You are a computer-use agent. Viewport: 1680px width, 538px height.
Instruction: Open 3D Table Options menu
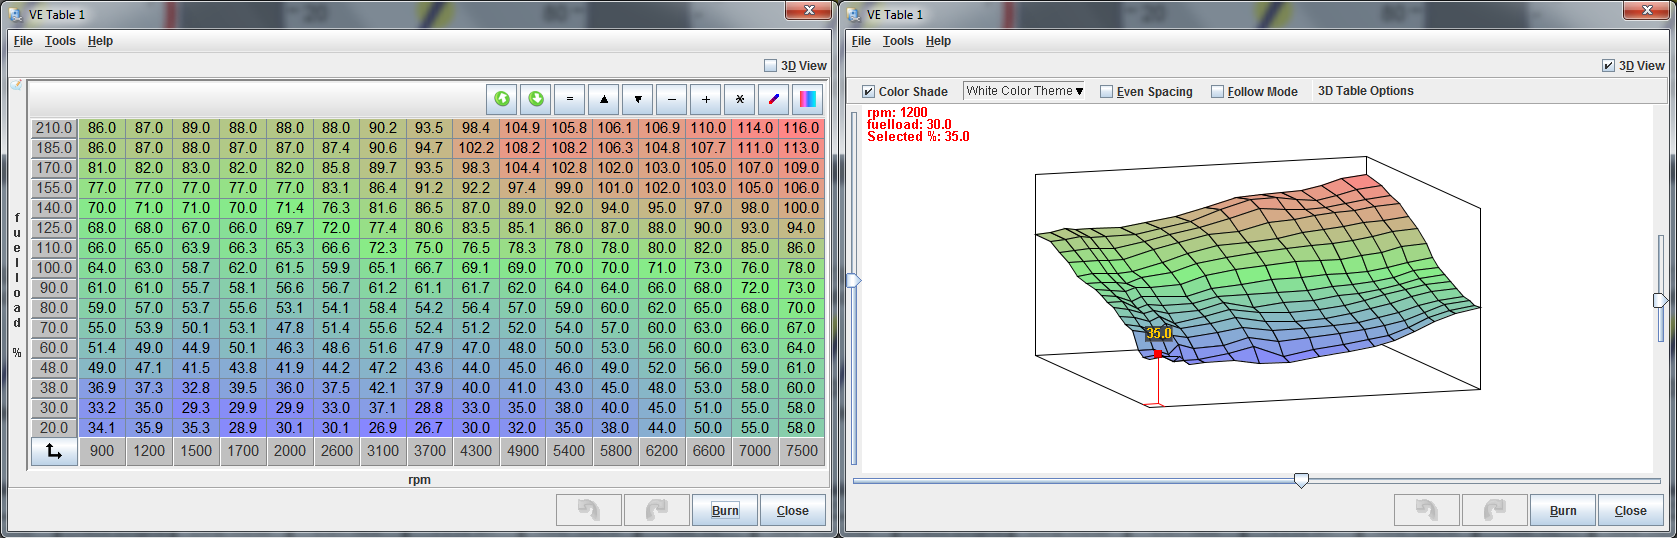(1365, 91)
